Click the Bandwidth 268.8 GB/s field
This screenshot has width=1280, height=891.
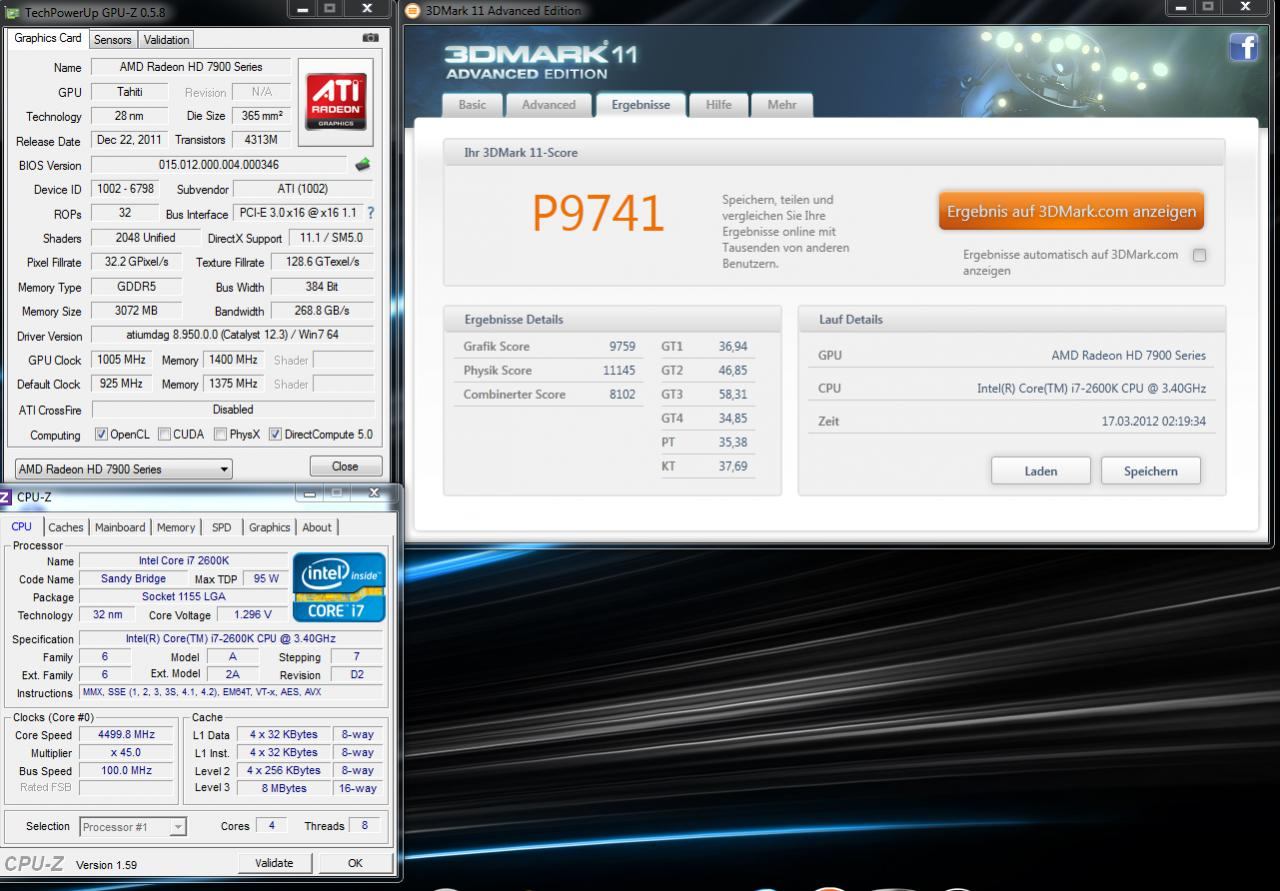[x=324, y=311]
